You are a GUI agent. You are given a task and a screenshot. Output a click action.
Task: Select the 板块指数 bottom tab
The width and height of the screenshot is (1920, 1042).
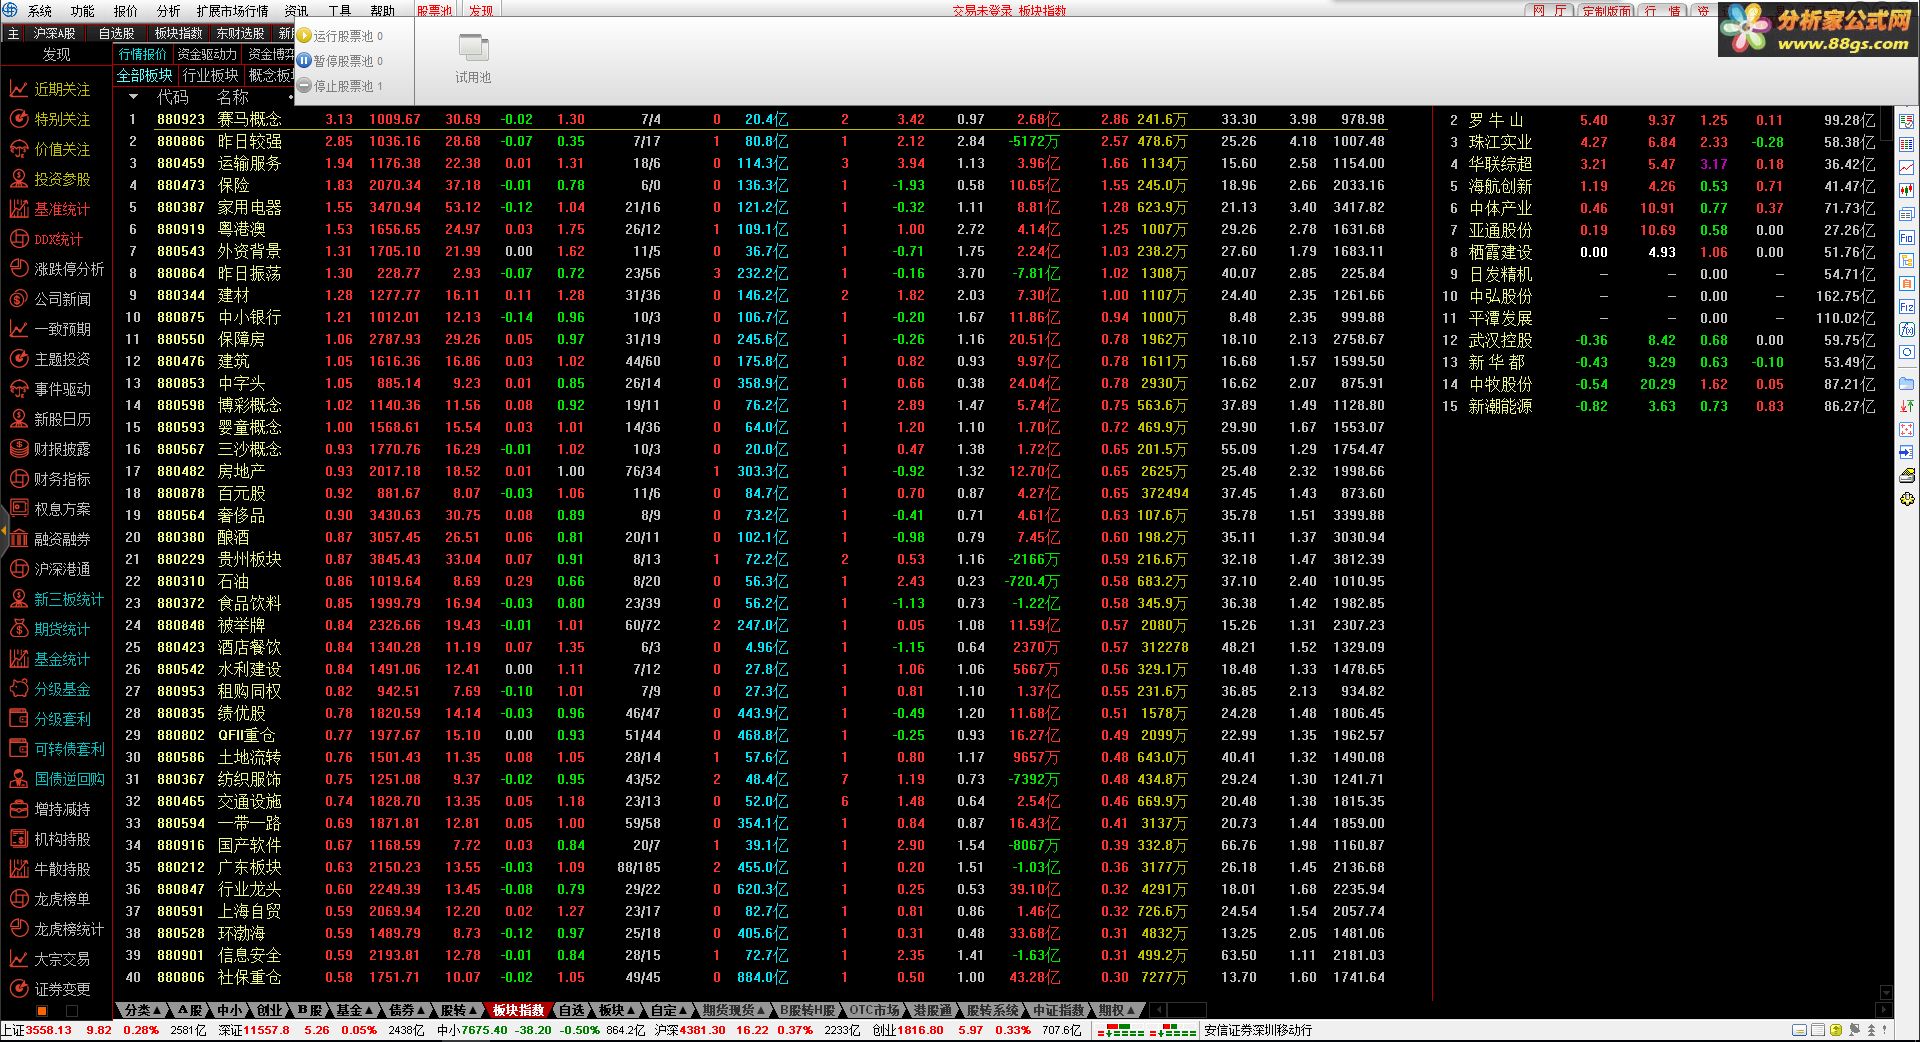coord(518,1010)
